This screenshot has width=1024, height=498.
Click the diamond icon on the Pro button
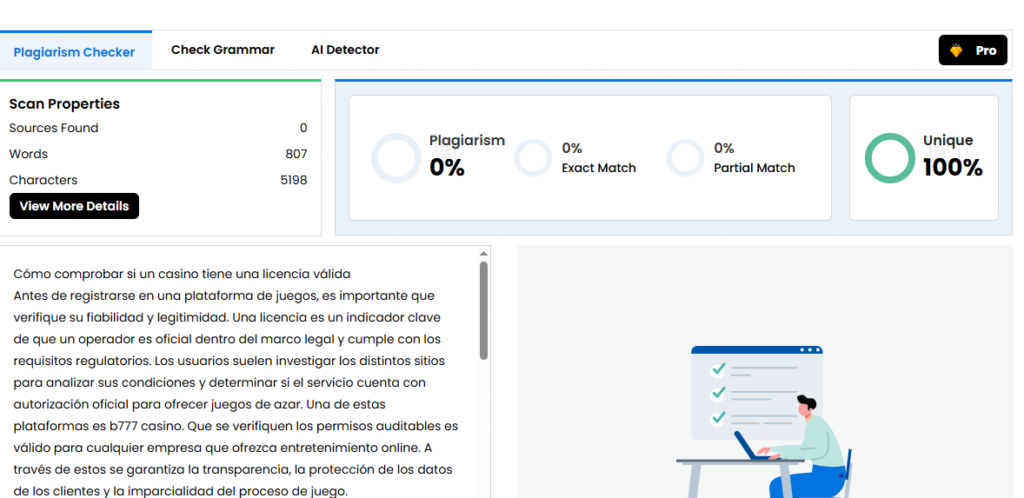point(956,50)
